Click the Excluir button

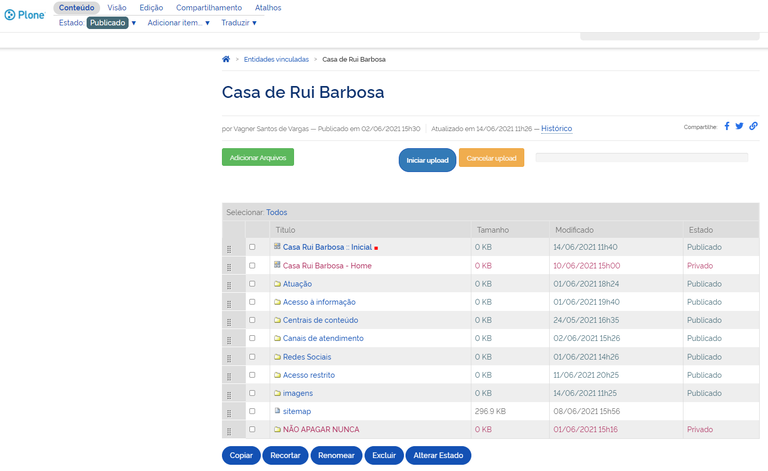click(x=384, y=455)
